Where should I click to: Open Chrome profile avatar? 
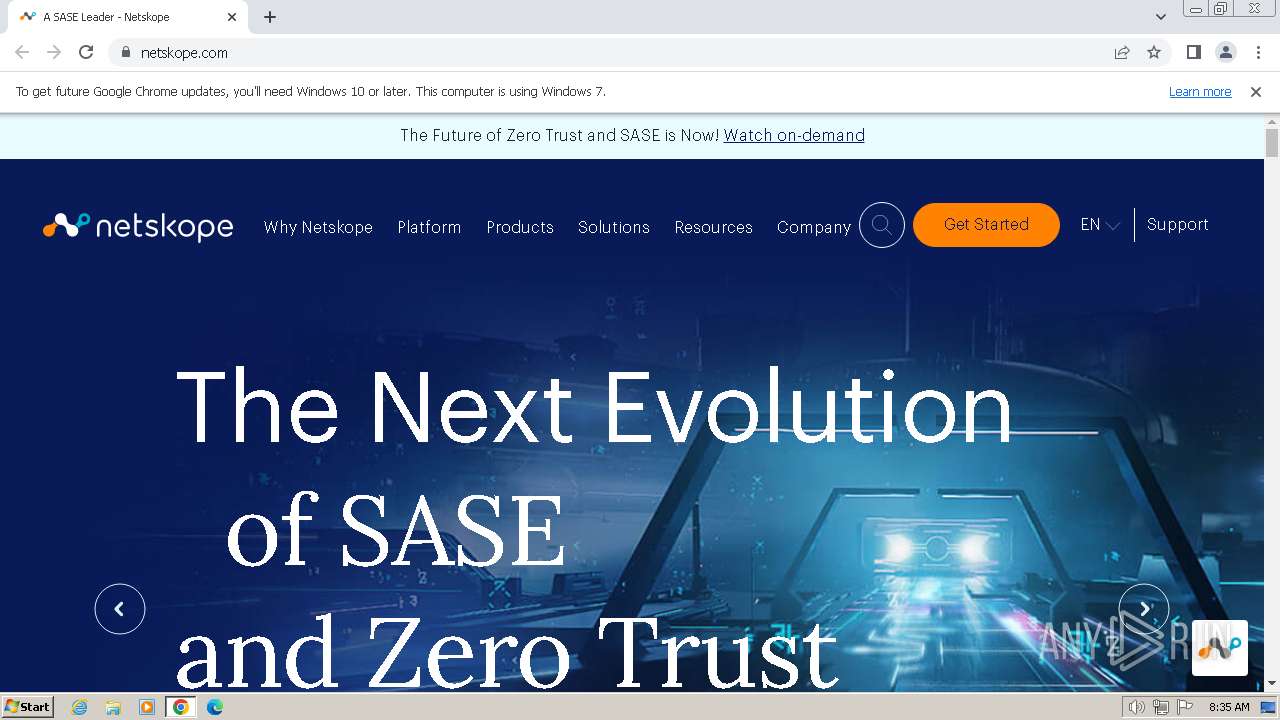pos(1225,52)
